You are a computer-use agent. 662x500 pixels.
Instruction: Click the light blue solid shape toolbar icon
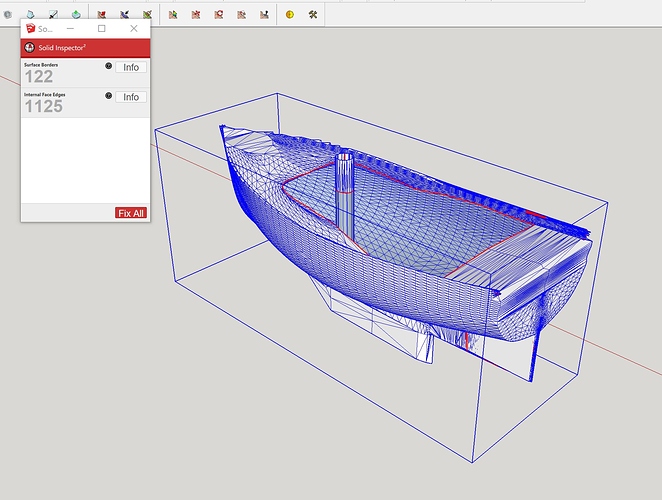tap(30, 15)
